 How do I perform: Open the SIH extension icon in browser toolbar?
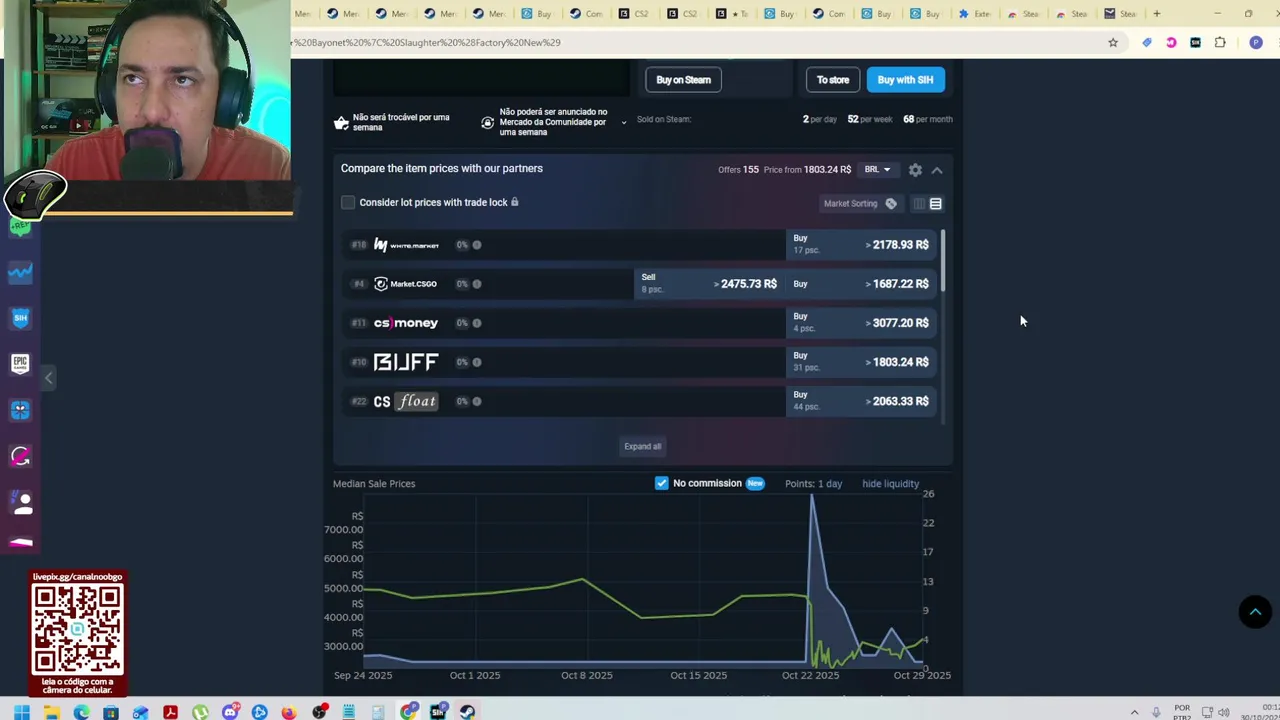click(1195, 43)
